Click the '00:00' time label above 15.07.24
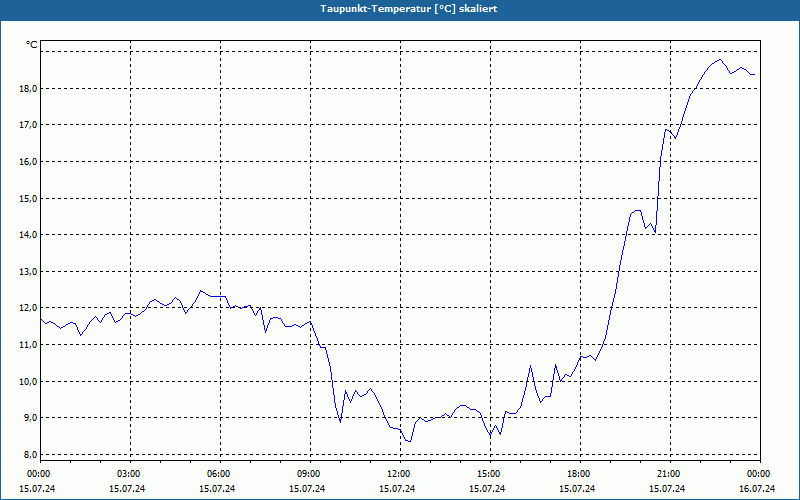The image size is (800, 500). click(37, 474)
